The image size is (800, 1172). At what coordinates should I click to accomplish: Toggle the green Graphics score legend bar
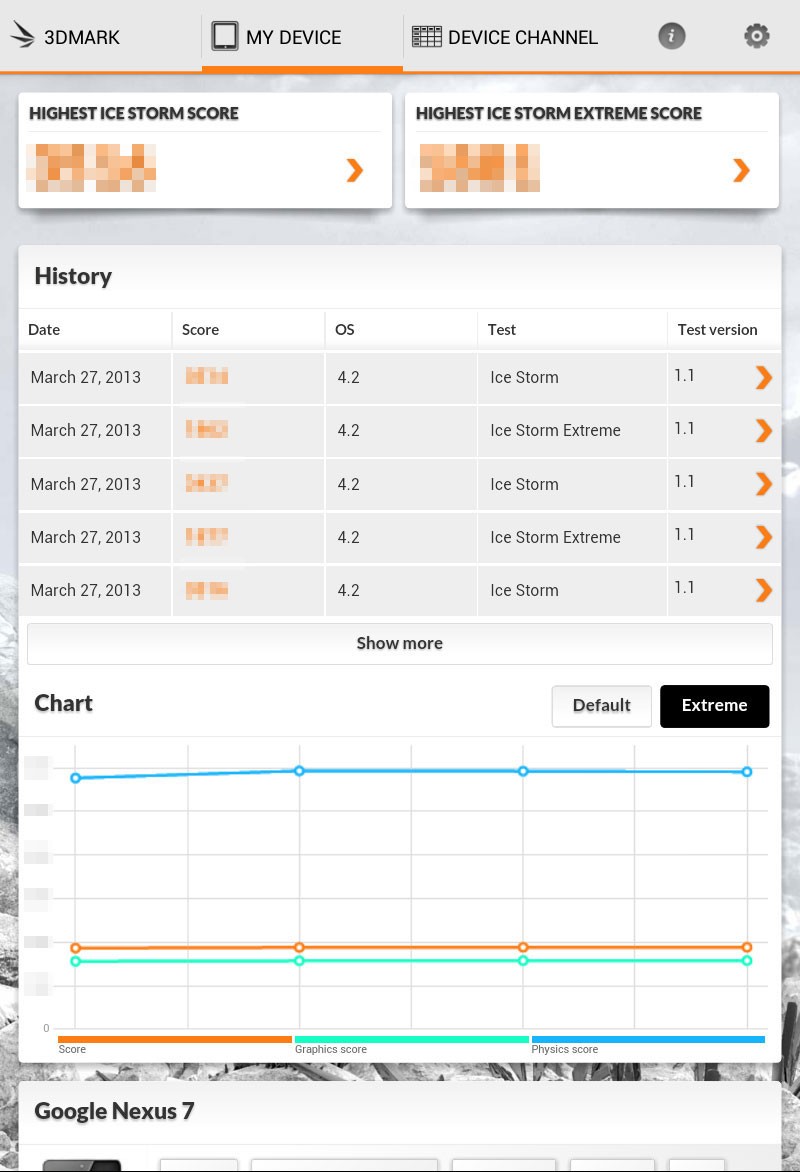point(412,1039)
